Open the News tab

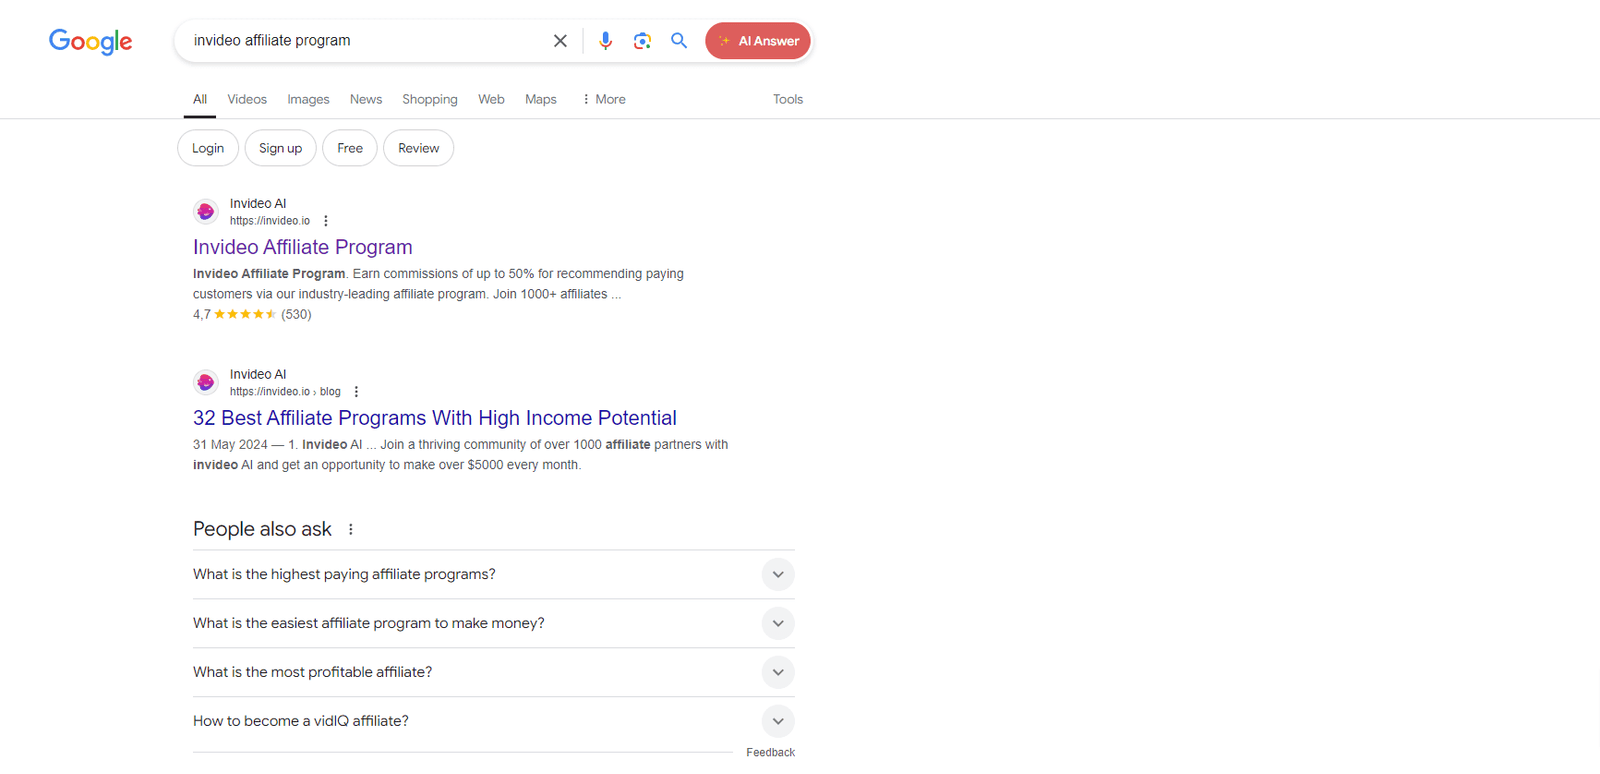pyautogui.click(x=366, y=99)
